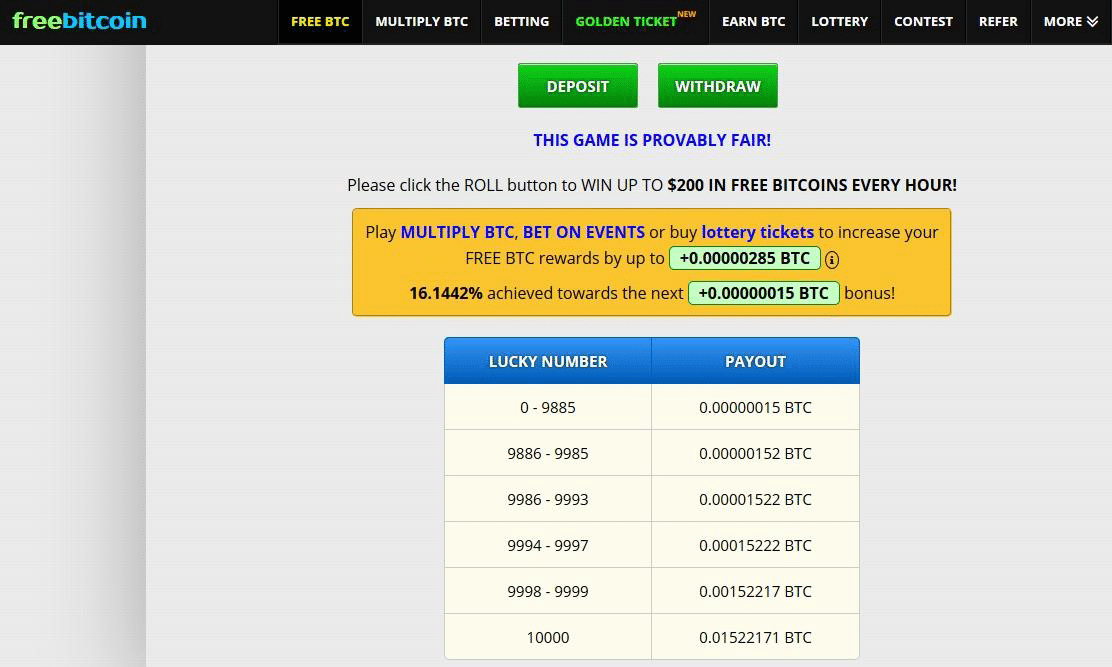Open the FREE BTC menu tab

(320, 22)
